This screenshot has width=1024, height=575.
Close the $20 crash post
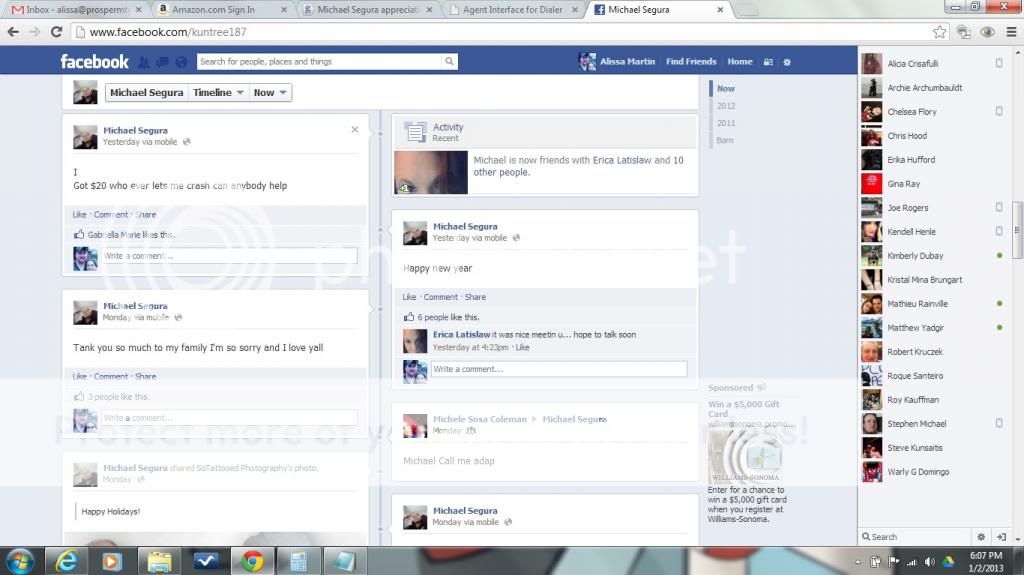[x=355, y=129]
